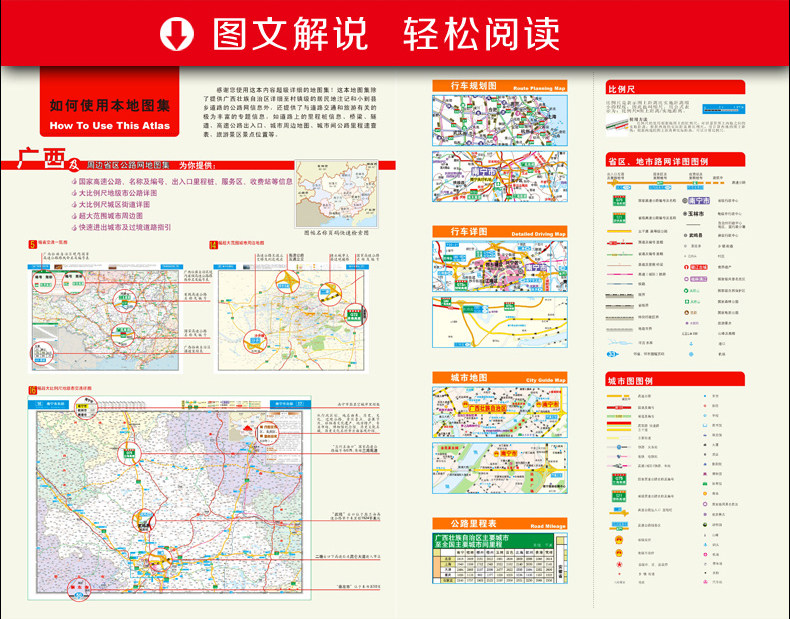Click the red and yellow stacked road swatches in city legend

tap(619, 426)
